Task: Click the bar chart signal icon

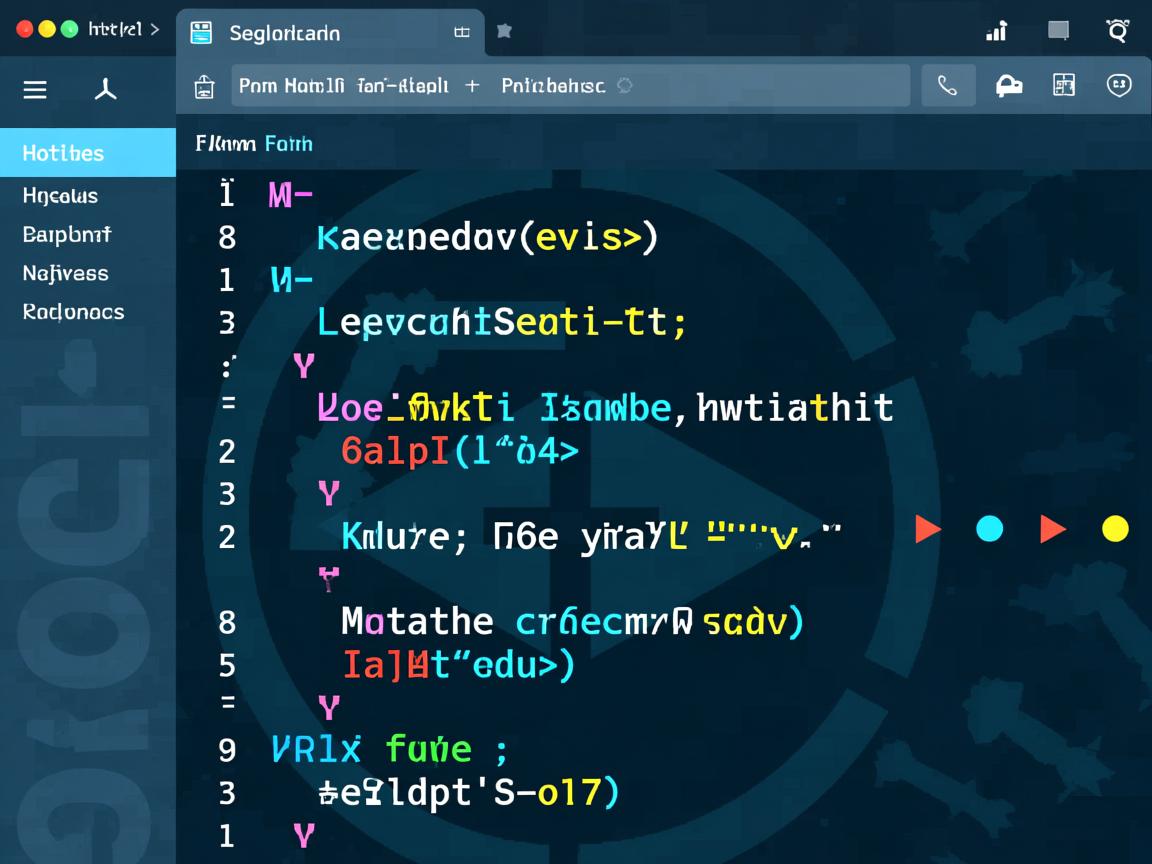Action: pos(996,32)
